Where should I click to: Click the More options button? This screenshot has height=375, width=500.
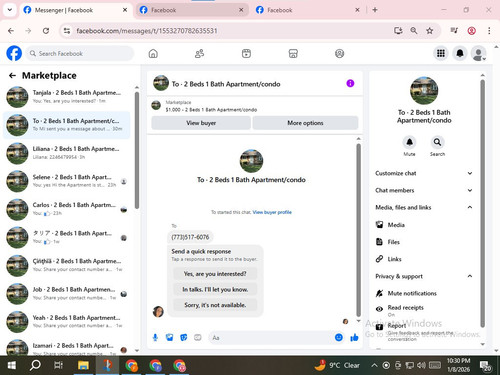(x=305, y=123)
